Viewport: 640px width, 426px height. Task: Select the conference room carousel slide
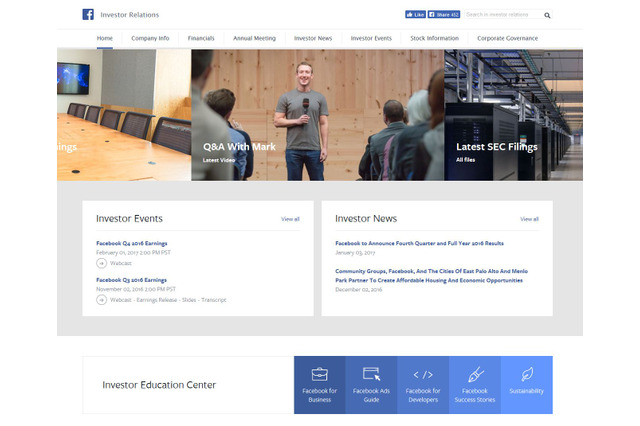pos(124,115)
